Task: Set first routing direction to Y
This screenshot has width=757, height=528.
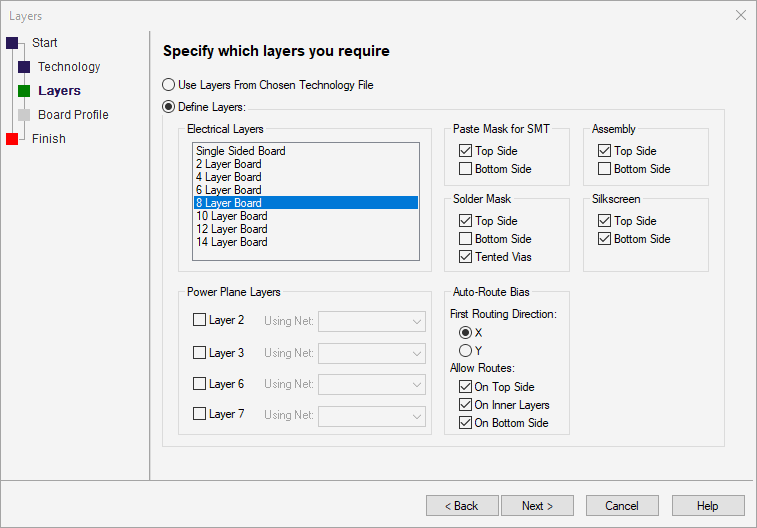Action: point(465,350)
